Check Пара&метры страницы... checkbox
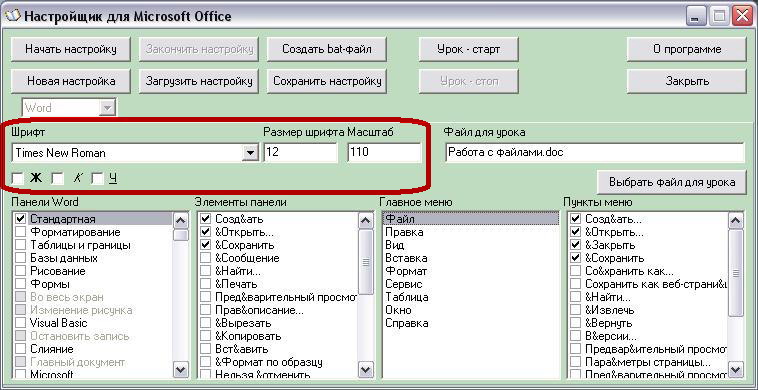The image size is (758, 390). click(575, 362)
